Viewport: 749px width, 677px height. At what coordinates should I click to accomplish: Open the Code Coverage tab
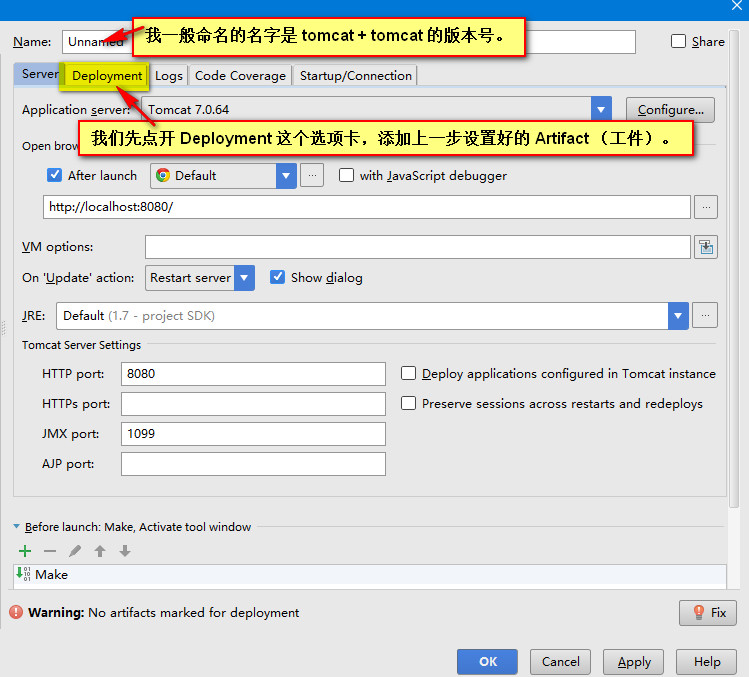pyautogui.click(x=240, y=76)
